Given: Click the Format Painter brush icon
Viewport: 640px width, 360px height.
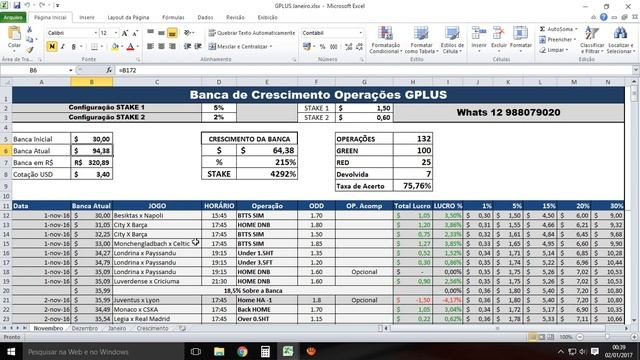Looking at the screenshot, I should (x=29, y=50).
